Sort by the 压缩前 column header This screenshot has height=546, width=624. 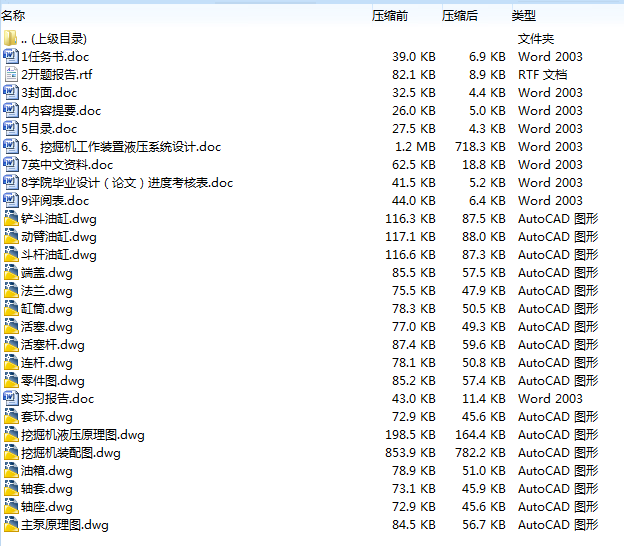coord(390,16)
